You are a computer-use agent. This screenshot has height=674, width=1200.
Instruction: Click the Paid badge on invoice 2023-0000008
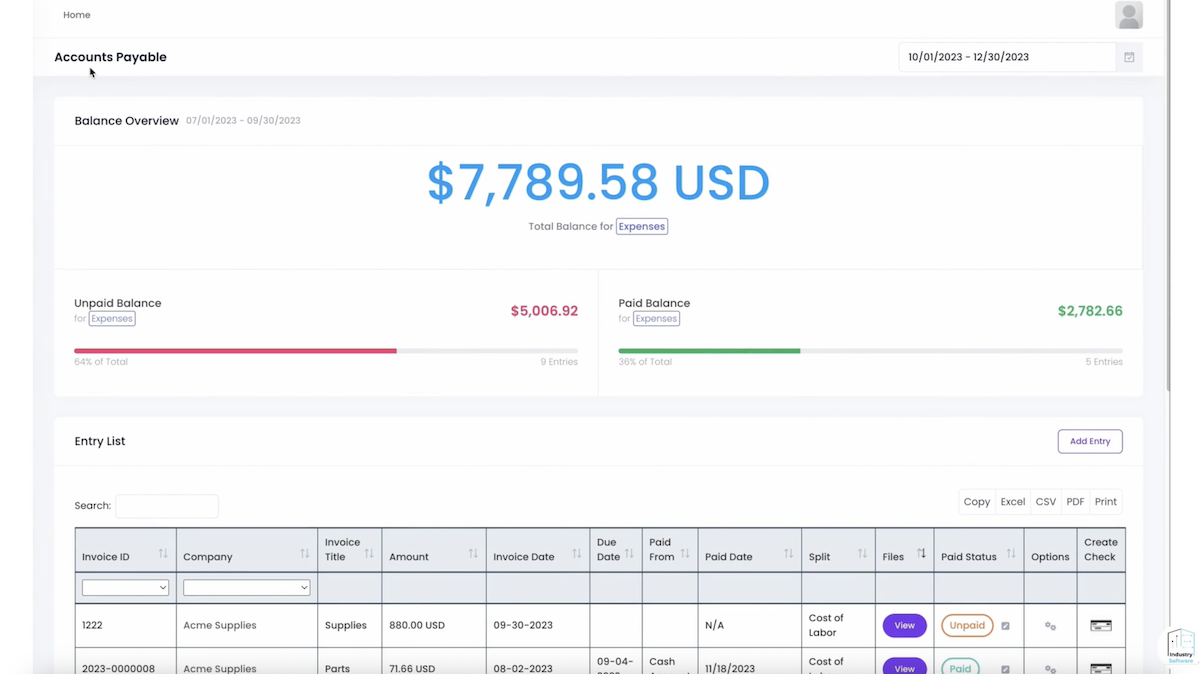[959, 667]
